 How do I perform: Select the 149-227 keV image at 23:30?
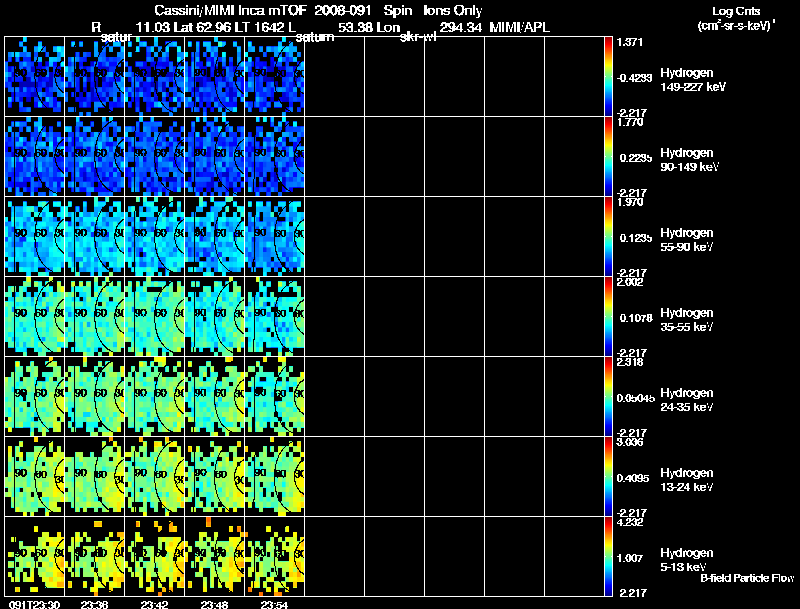tap(34, 76)
